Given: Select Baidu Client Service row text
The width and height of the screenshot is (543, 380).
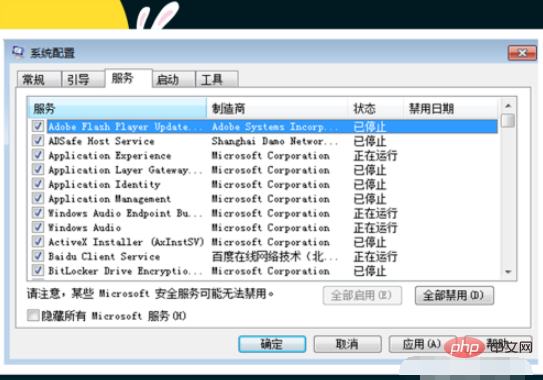Looking at the screenshot, I should point(104,257).
